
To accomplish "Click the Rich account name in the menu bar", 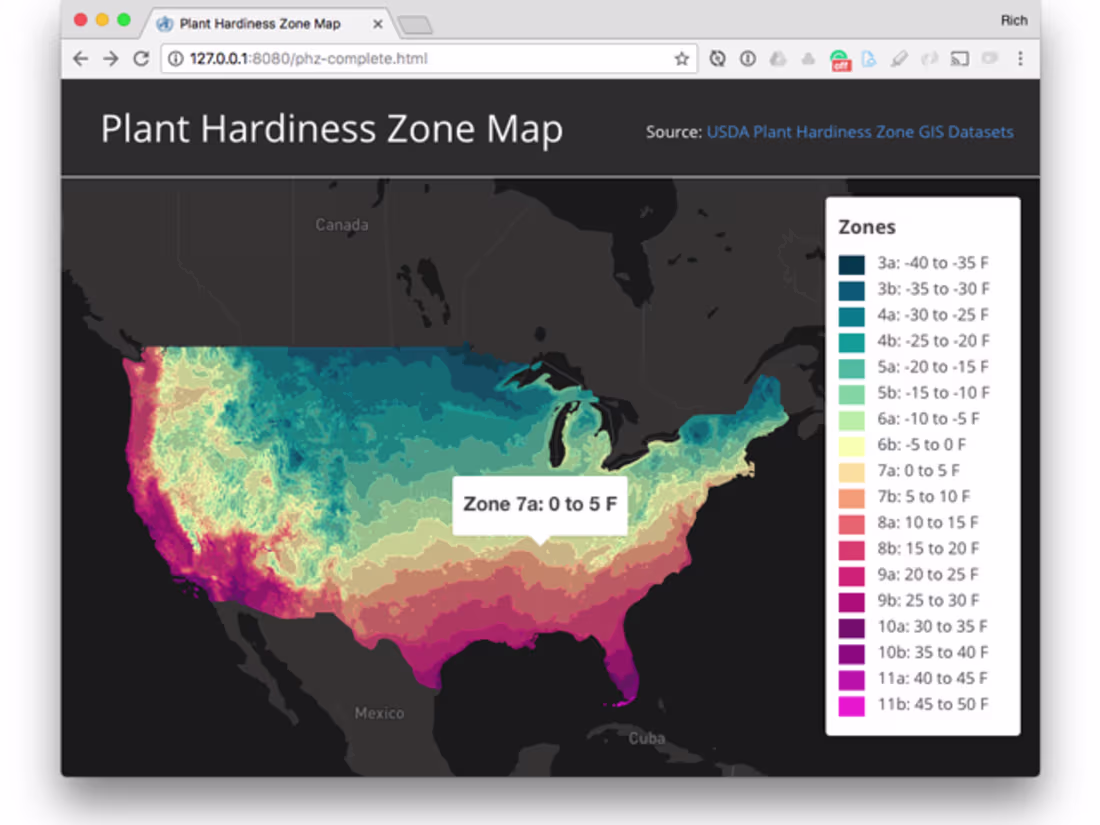I will tap(1015, 20).
